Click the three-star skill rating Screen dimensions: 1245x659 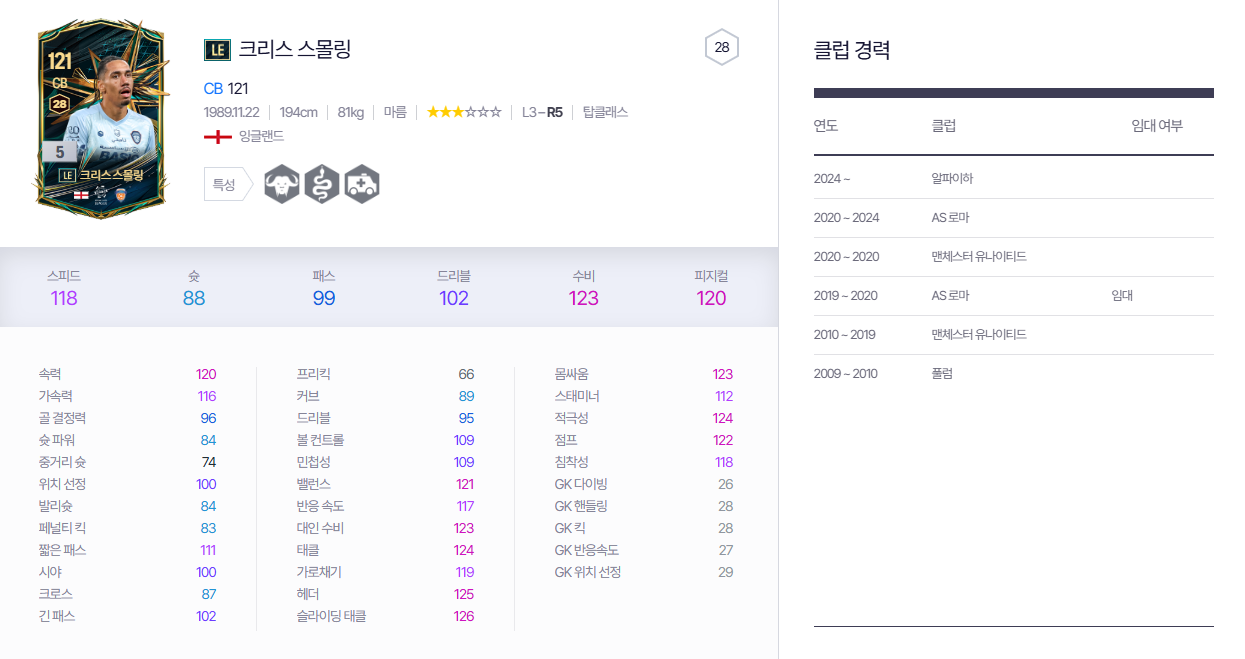click(464, 112)
